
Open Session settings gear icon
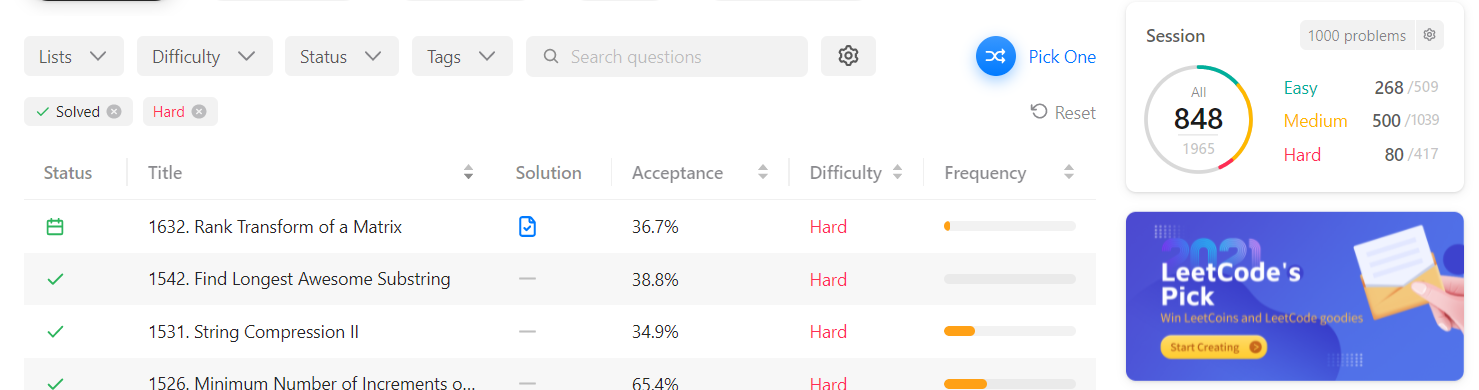(x=1430, y=35)
